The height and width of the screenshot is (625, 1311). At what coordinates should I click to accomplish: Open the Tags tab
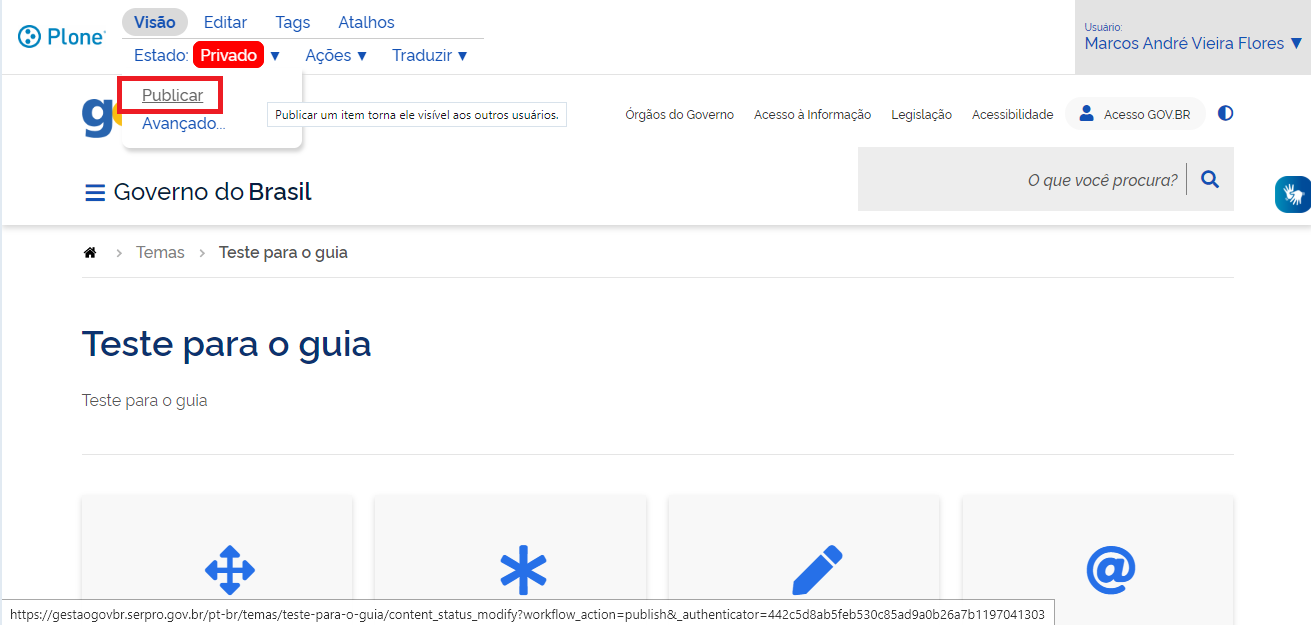(293, 22)
